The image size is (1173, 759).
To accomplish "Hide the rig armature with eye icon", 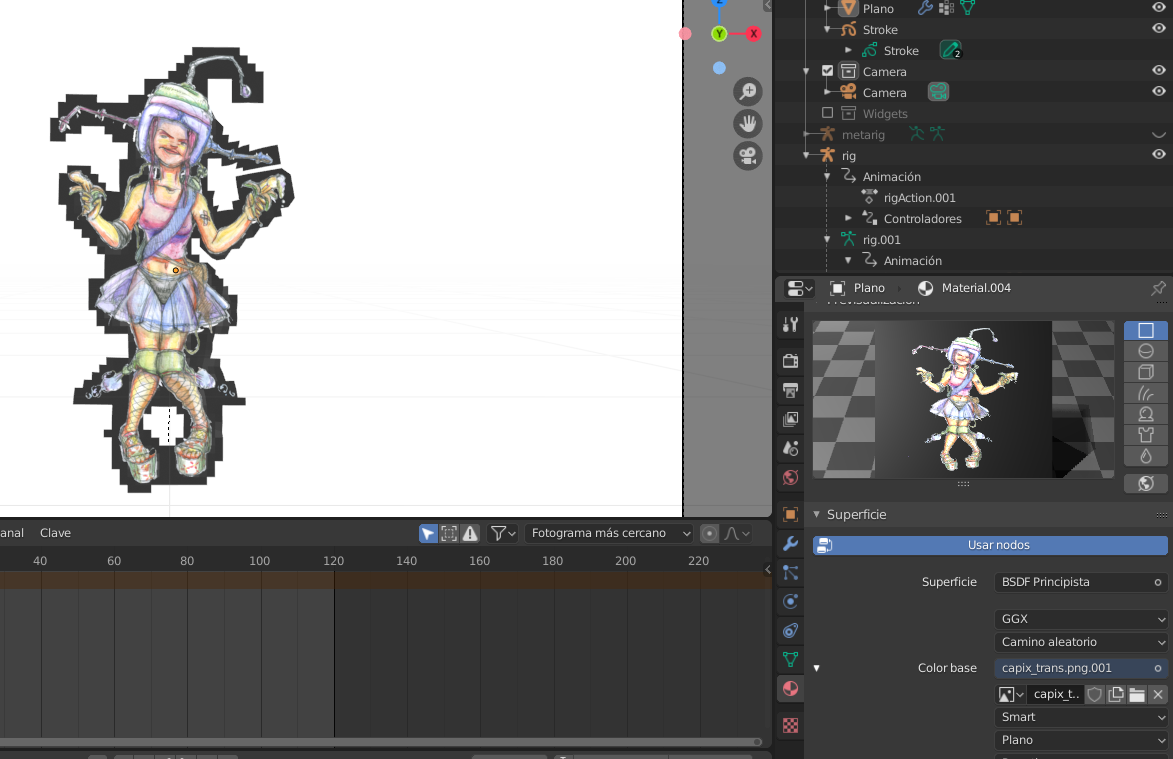I will 1159,155.
